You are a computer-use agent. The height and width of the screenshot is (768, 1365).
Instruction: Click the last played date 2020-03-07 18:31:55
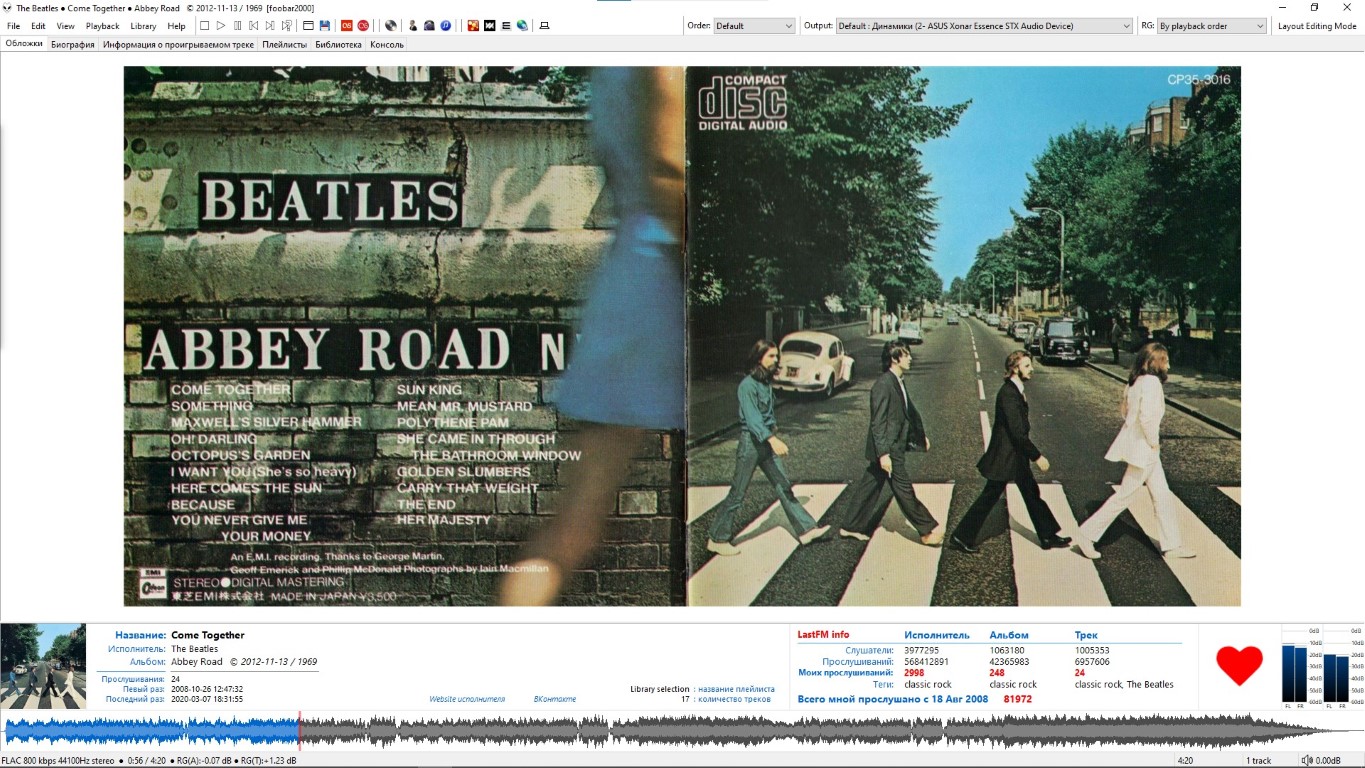pos(207,699)
